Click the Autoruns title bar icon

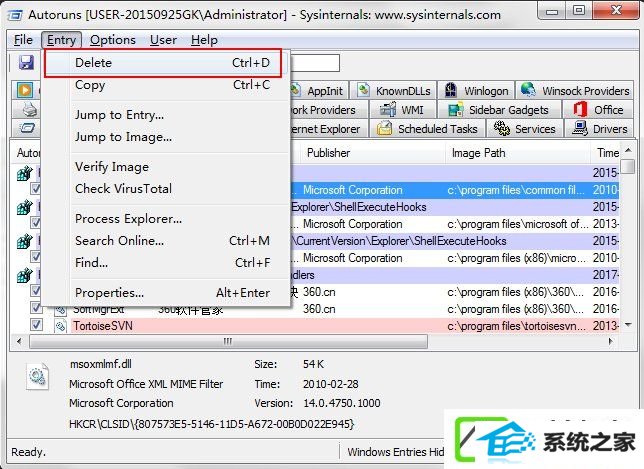point(15,15)
